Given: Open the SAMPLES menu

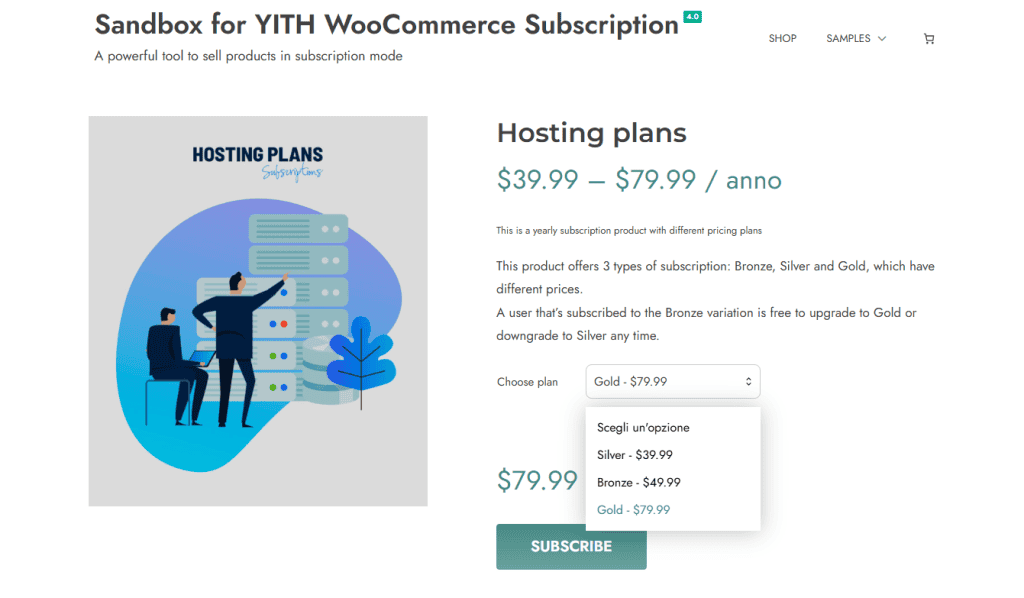Looking at the screenshot, I should (848, 38).
